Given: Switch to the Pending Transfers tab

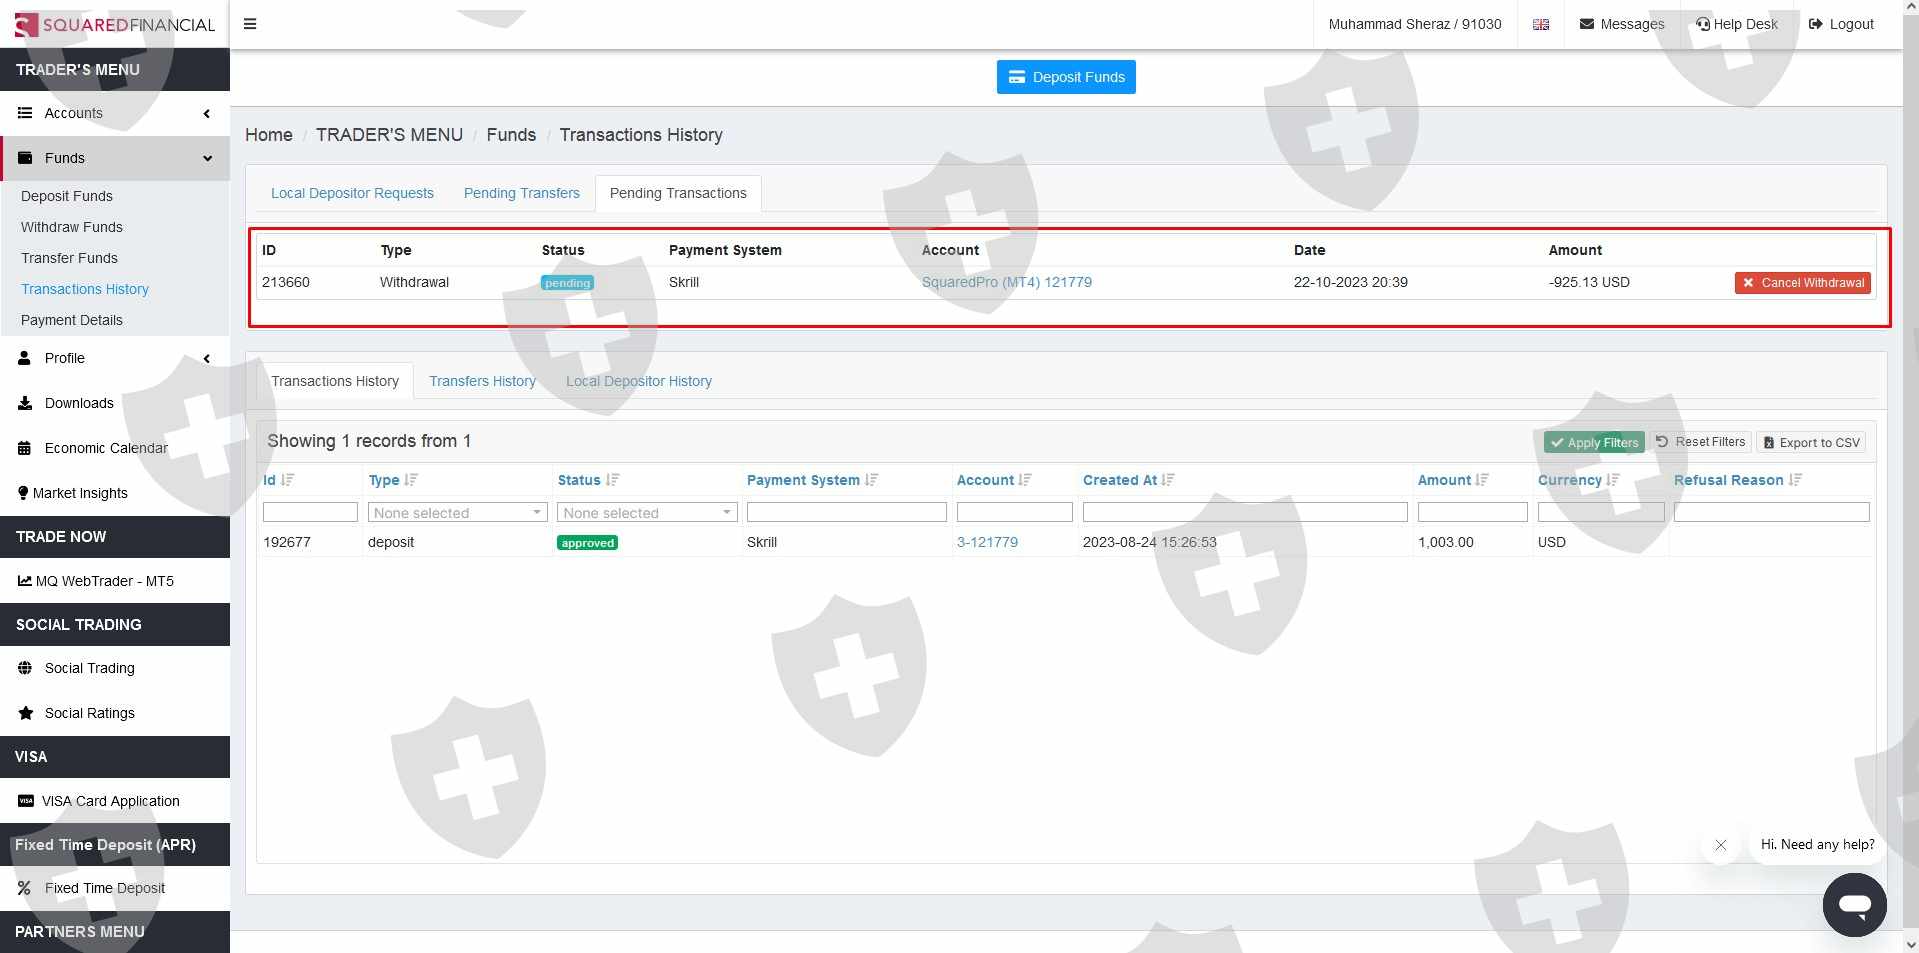Looking at the screenshot, I should (x=521, y=193).
